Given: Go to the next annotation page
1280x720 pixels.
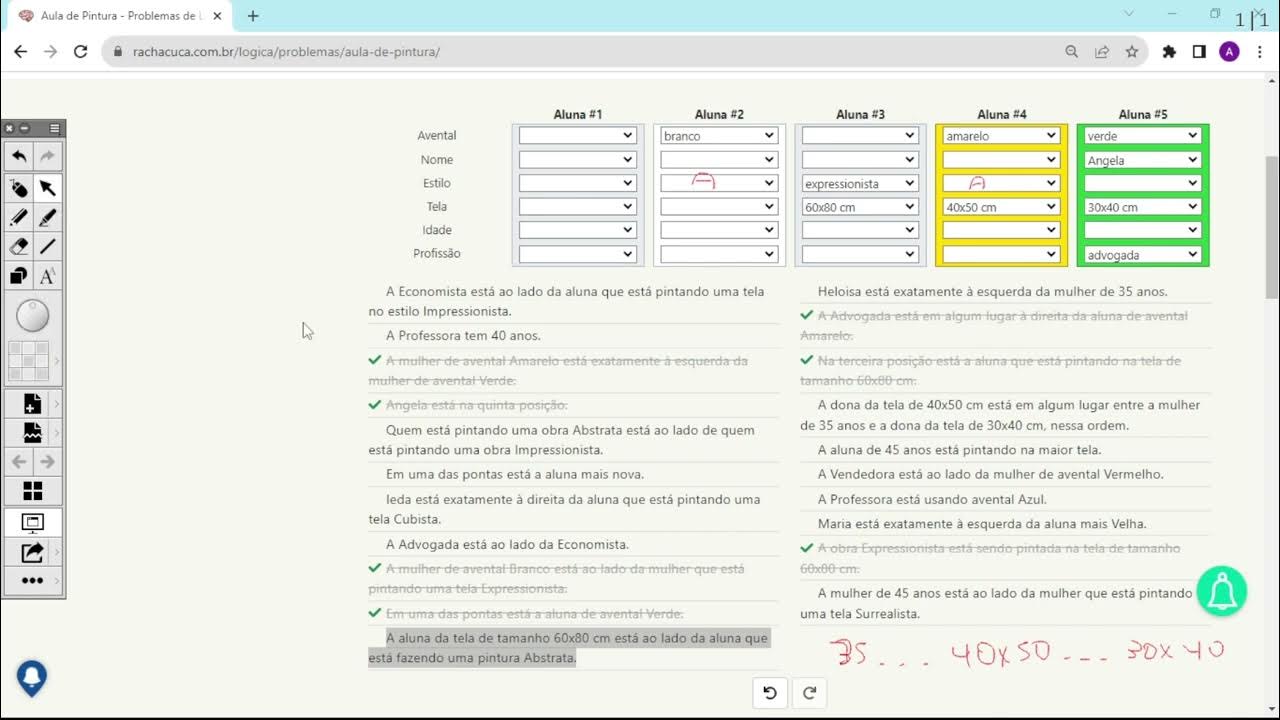Looking at the screenshot, I should point(47,462).
